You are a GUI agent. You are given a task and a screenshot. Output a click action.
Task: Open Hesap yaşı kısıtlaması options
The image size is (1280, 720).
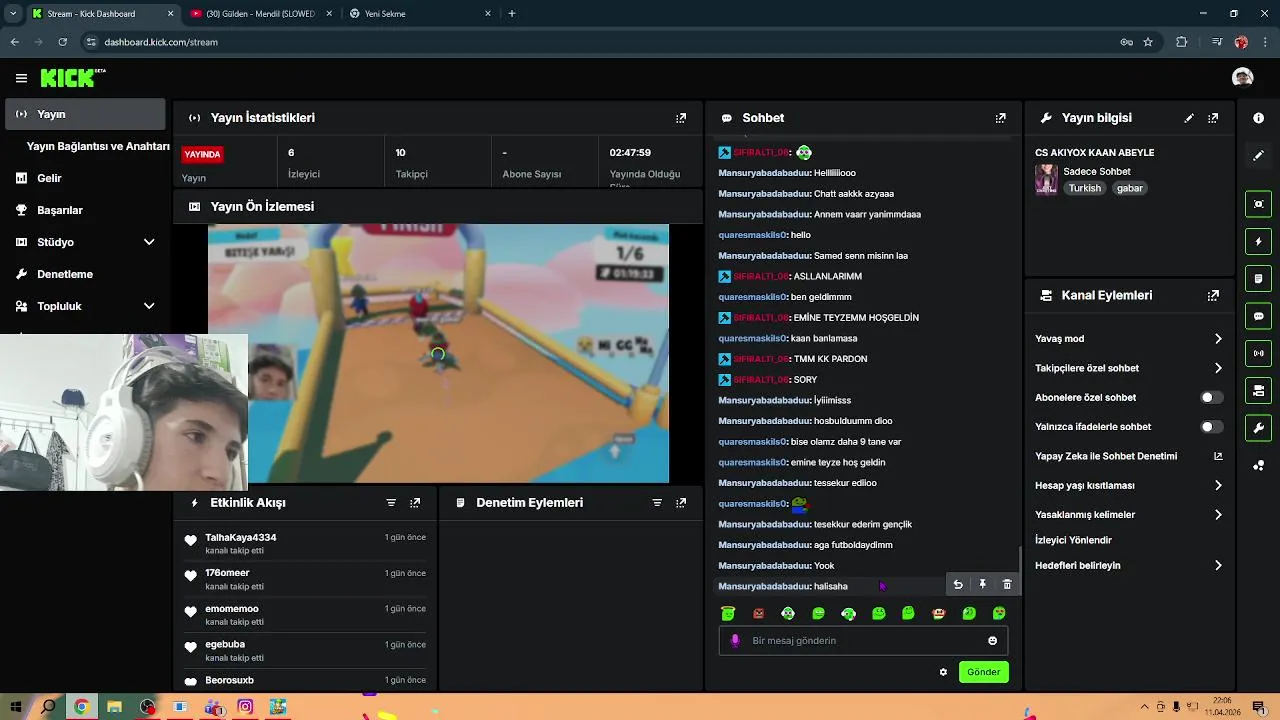(x=1128, y=486)
